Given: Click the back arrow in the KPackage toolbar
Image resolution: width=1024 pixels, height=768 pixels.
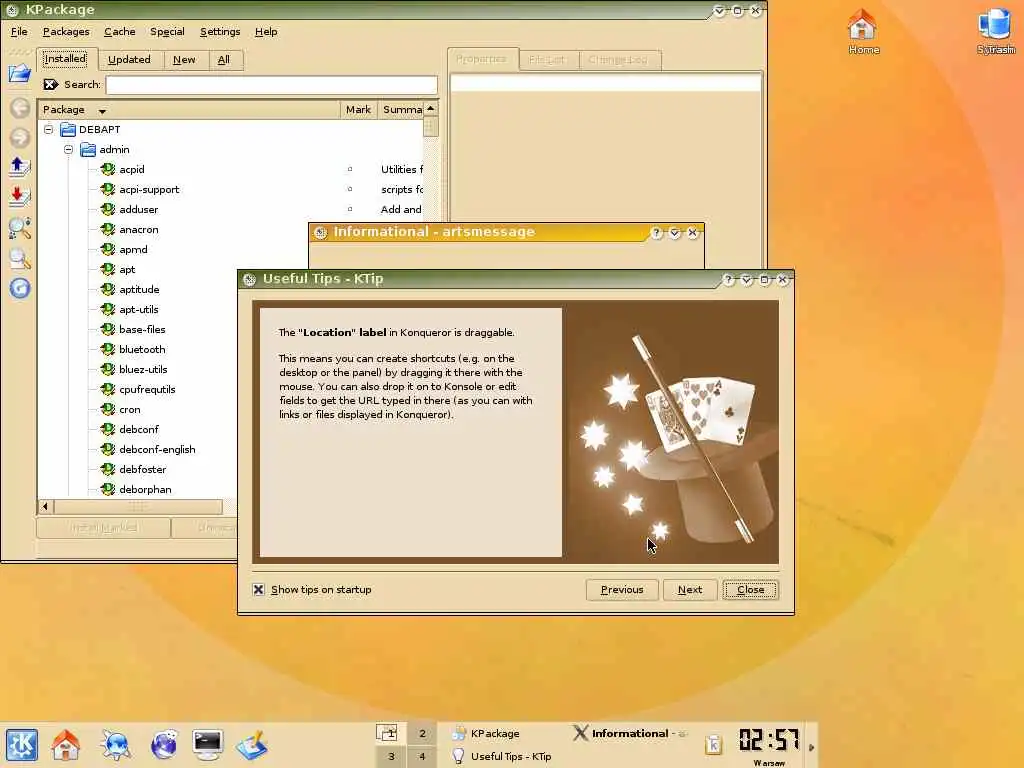Looking at the screenshot, I should 20,108.
